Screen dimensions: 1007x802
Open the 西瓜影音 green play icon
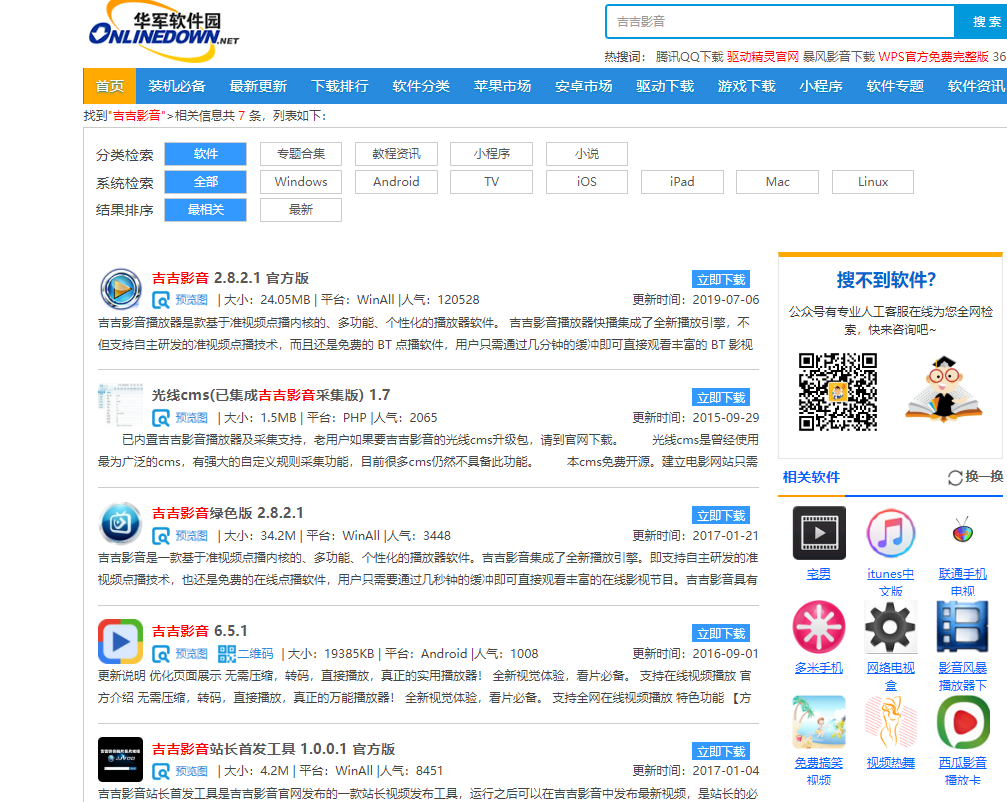(x=963, y=722)
